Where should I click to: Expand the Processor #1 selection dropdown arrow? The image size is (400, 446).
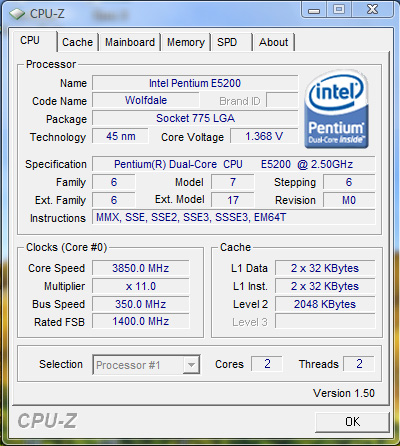pos(191,365)
